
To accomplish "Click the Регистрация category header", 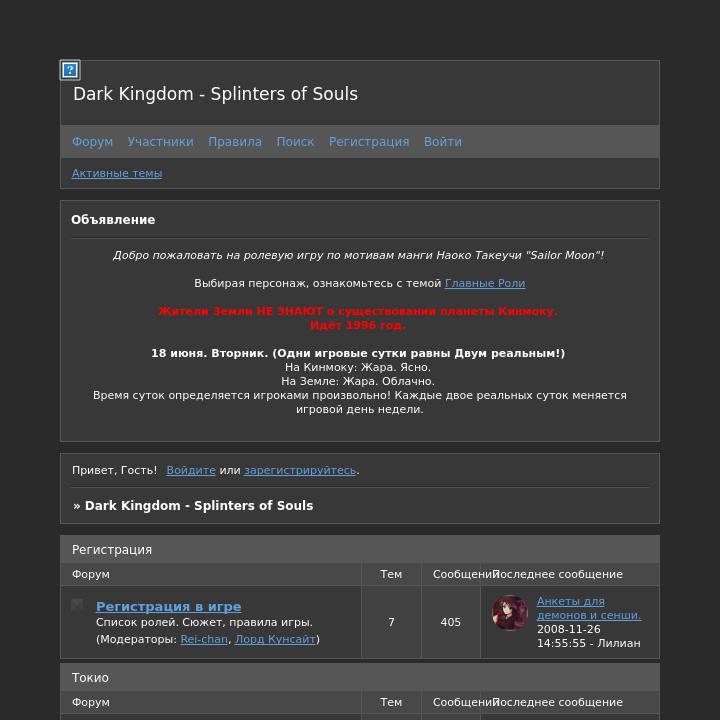I will [x=360, y=550].
